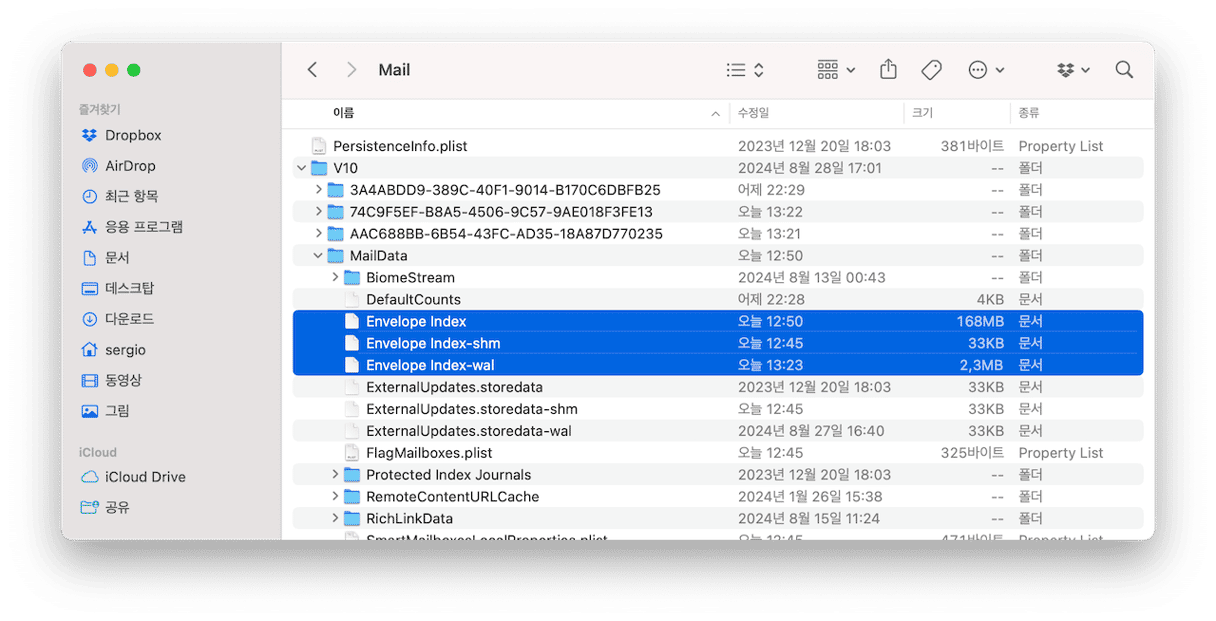The width and height of the screenshot is (1216, 621).
Task: Expand the 3A4ABDD9-389C-40F1 folder
Action: [318, 190]
